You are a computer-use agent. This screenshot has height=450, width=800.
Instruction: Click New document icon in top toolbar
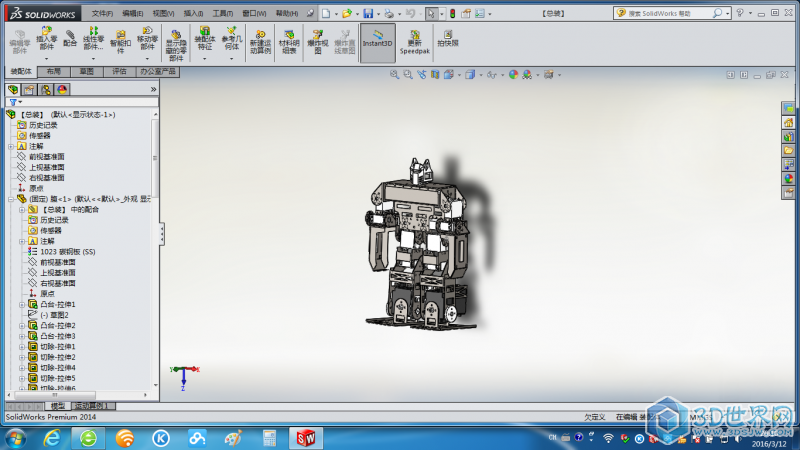326,14
